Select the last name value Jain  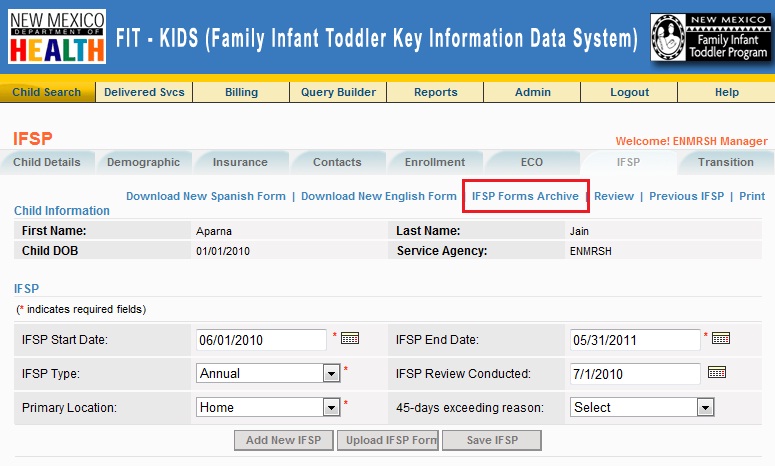579,231
